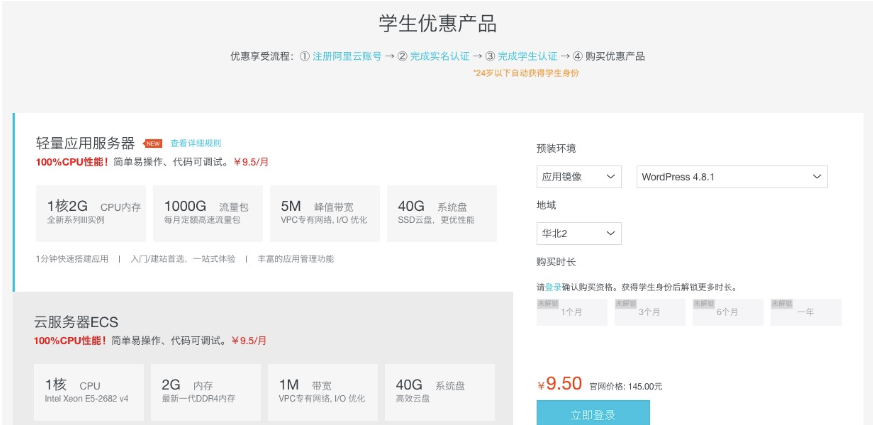This screenshot has width=873, height=425.
Task: Click 丰富的应用管理功能 text
Action: [x=296, y=259]
